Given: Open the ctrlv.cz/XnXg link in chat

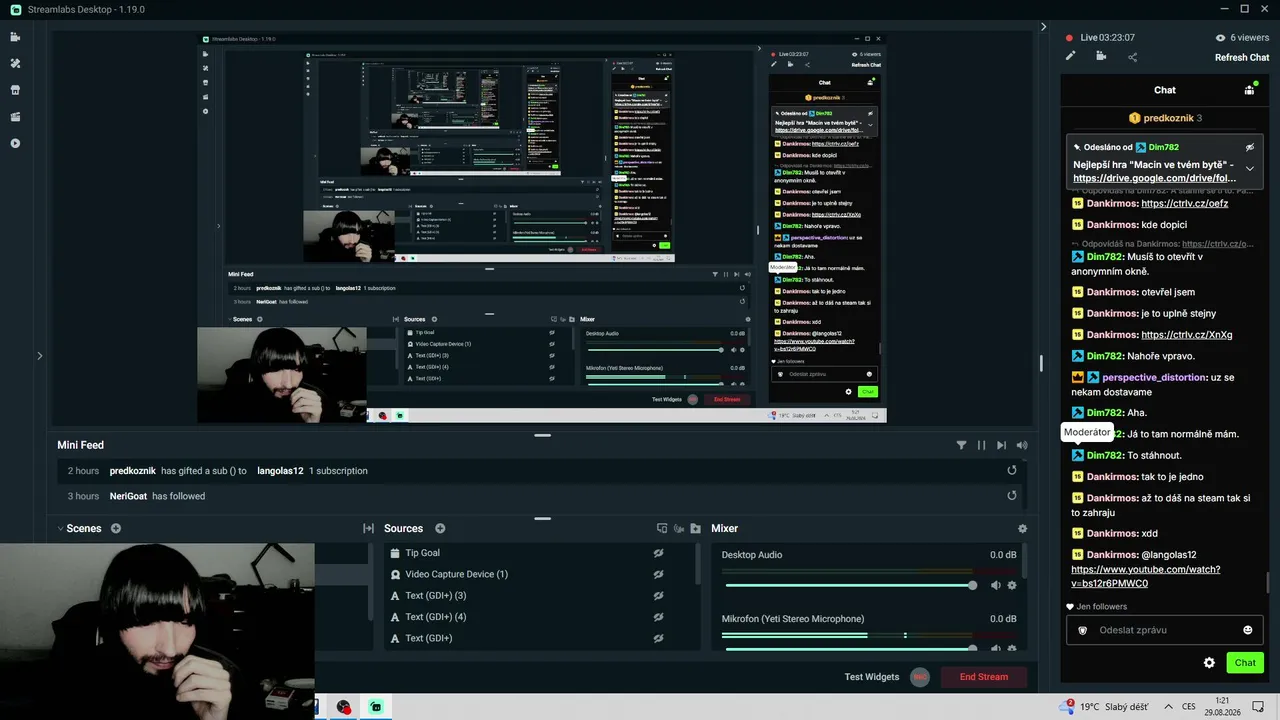Looking at the screenshot, I should pos(1187,335).
